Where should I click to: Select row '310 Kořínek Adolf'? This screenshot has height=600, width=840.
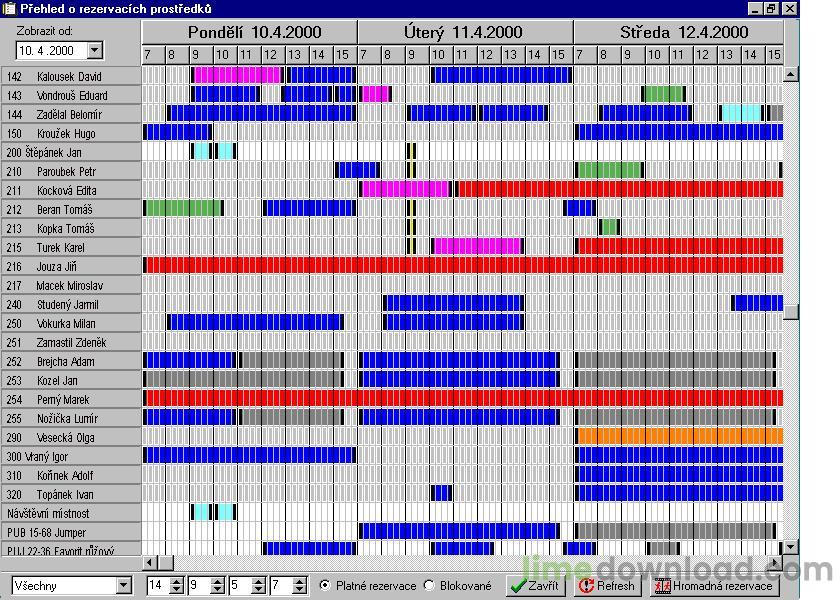pos(71,476)
